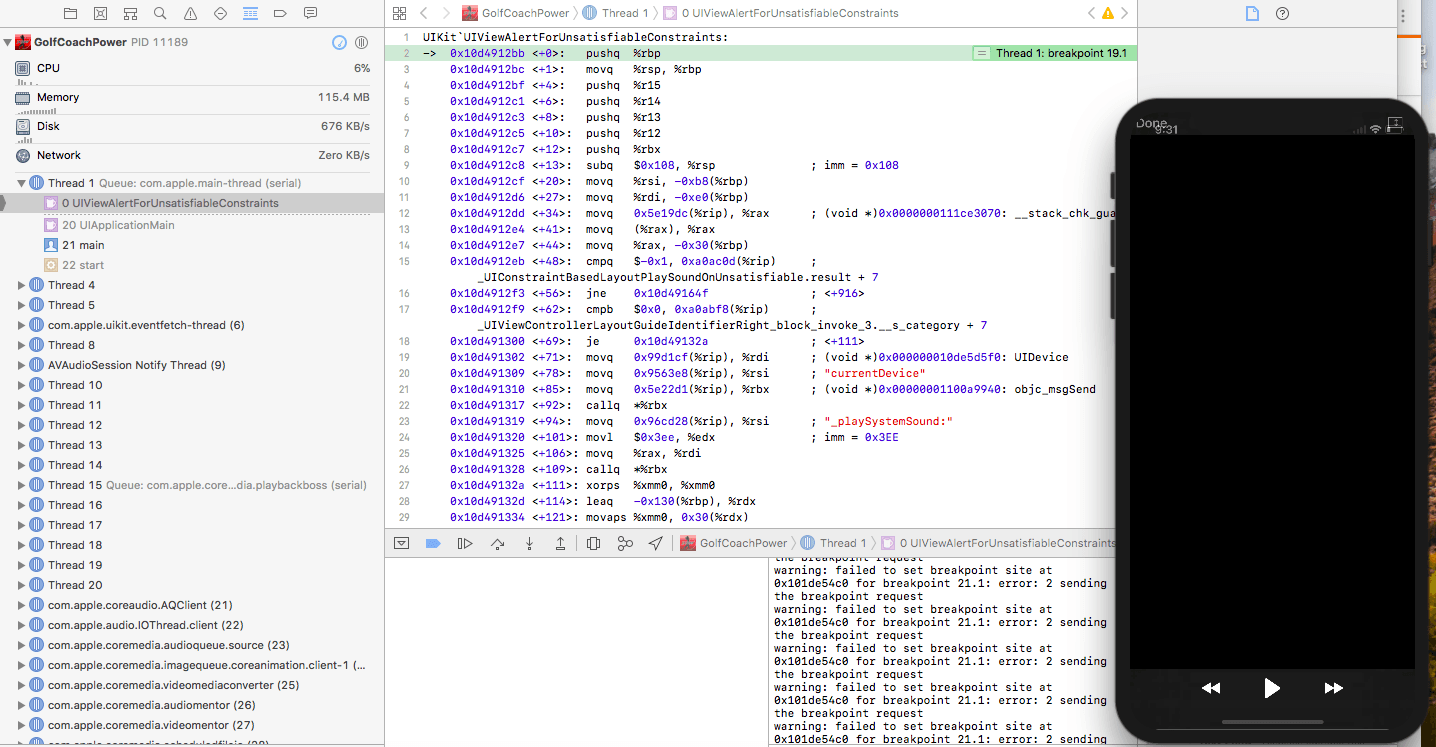This screenshot has width=1436, height=747.
Task: Select the Network gauge row
Action: click(192, 155)
